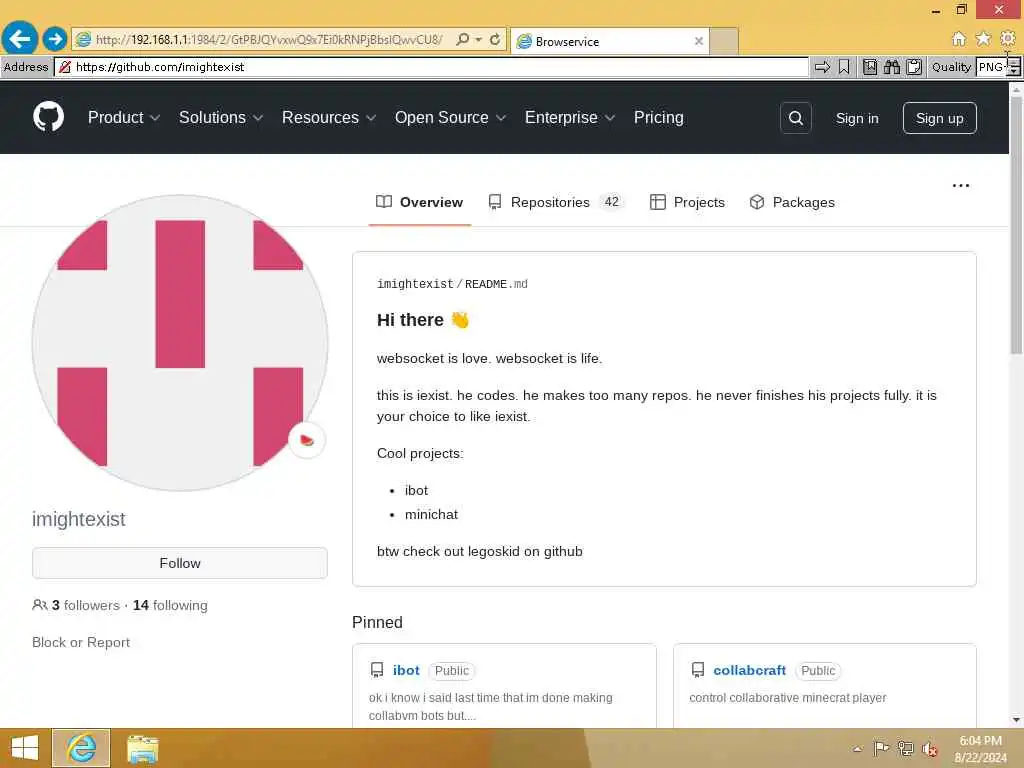1024x768 pixels.
Task: Click the Browservice go arrow icon
Action: point(822,67)
